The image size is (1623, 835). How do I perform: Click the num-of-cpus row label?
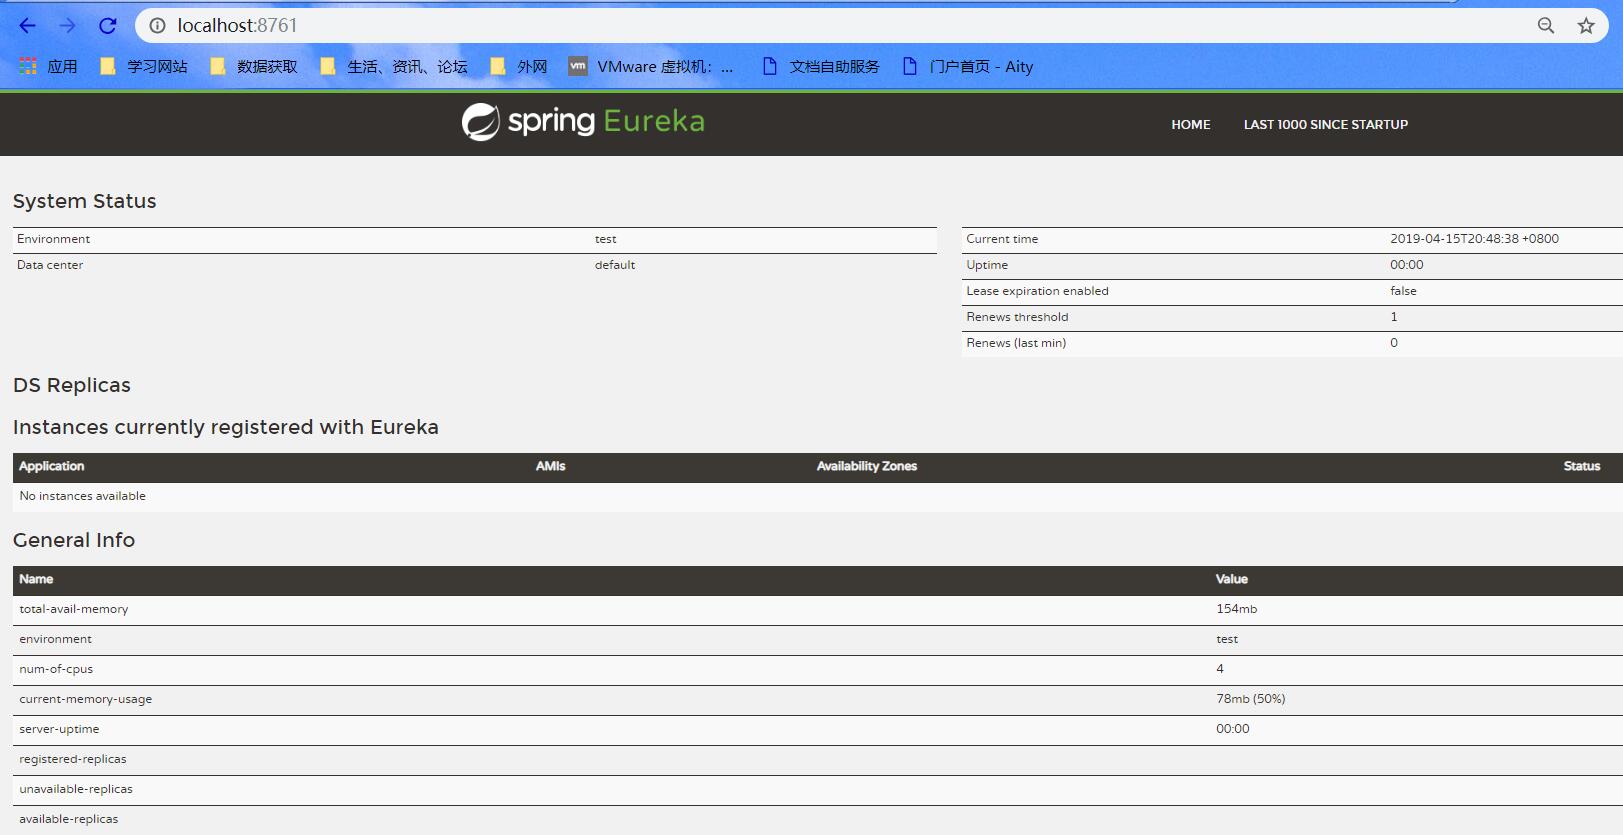56,669
